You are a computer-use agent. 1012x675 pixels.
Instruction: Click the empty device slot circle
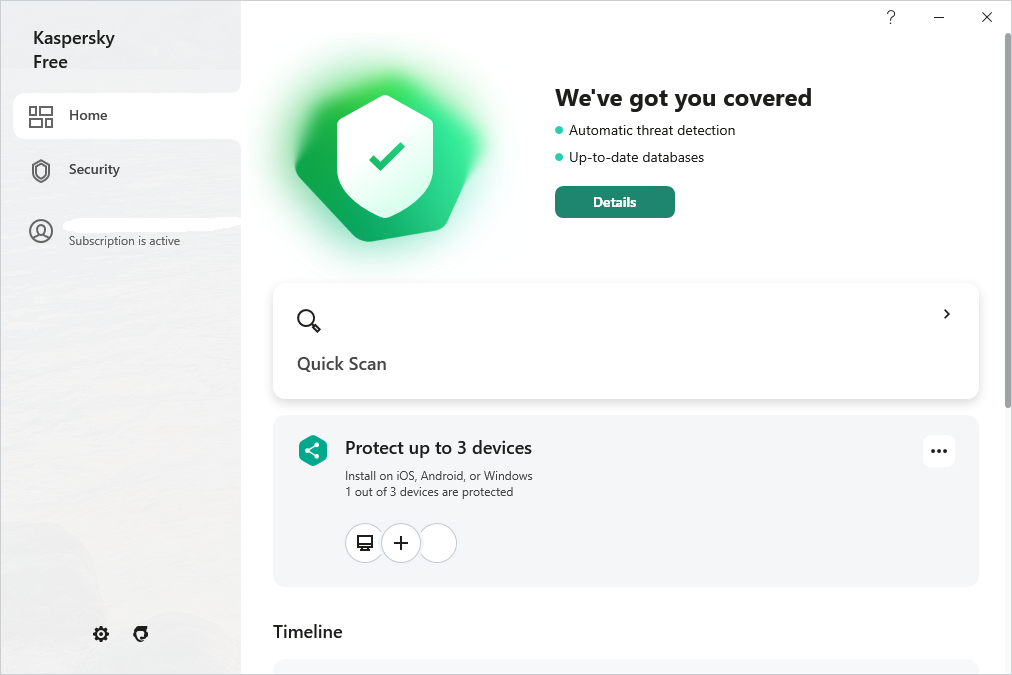pyautogui.click(x=439, y=543)
